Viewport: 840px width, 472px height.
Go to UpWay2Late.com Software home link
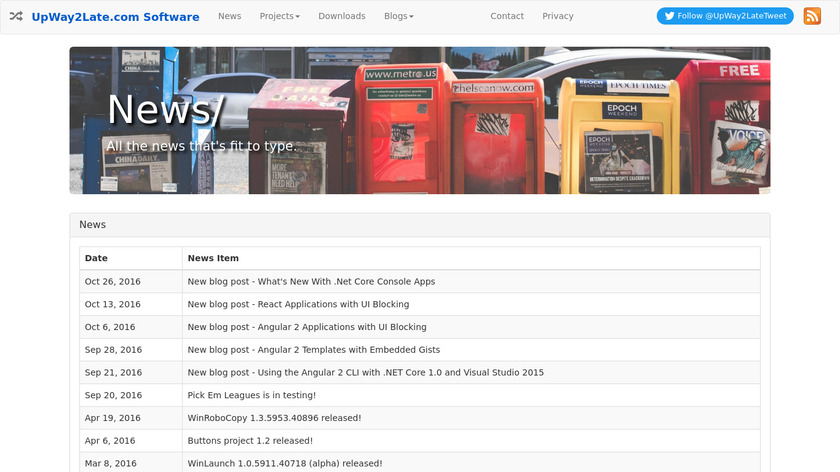coord(115,17)
